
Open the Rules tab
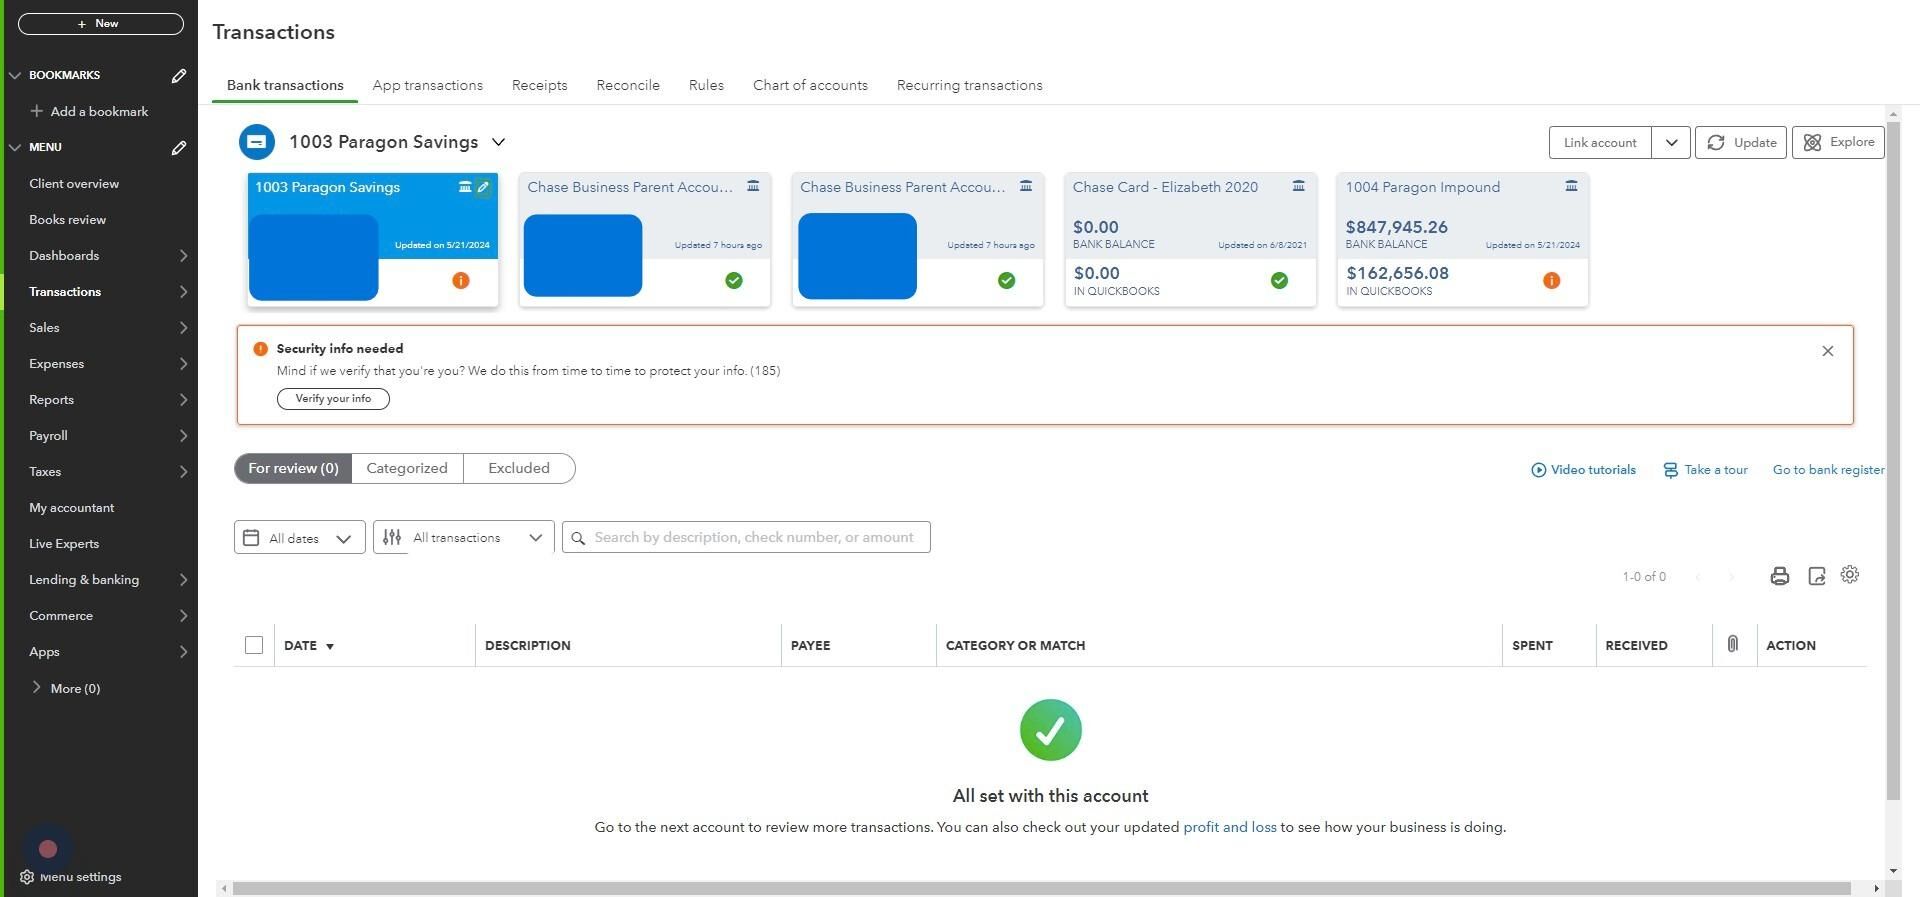pos(706,86)
